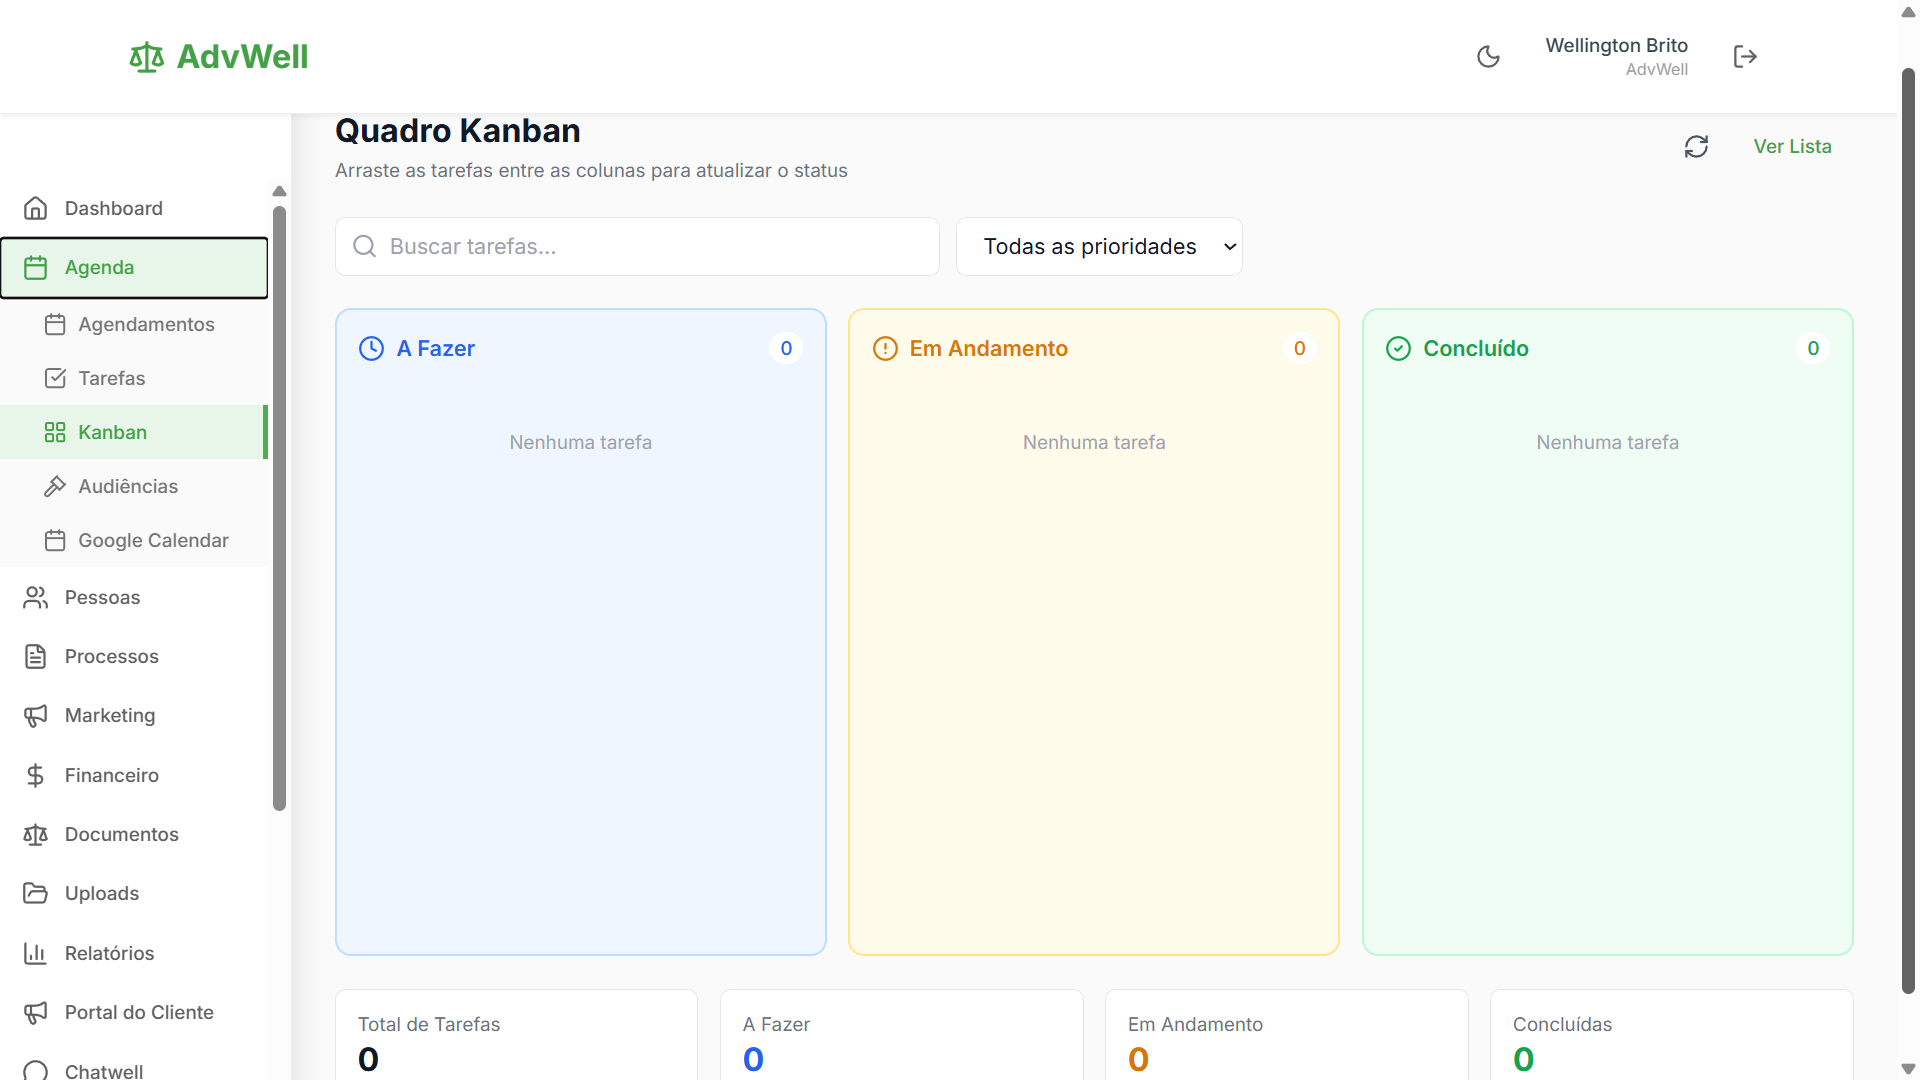Open the Uploads folder icon

tap(36, 893)
